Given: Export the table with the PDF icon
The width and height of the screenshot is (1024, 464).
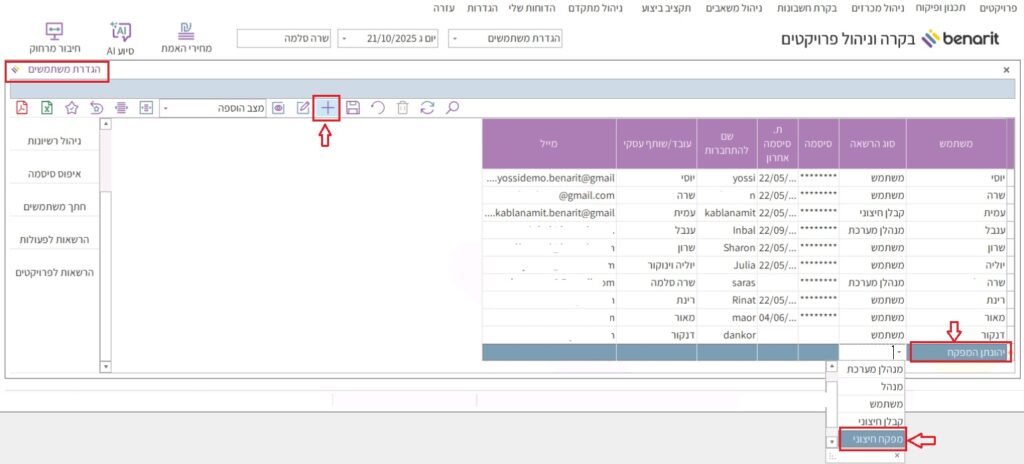Looking at the screenshot, I should pyautogui.click(x=22, y=108).
